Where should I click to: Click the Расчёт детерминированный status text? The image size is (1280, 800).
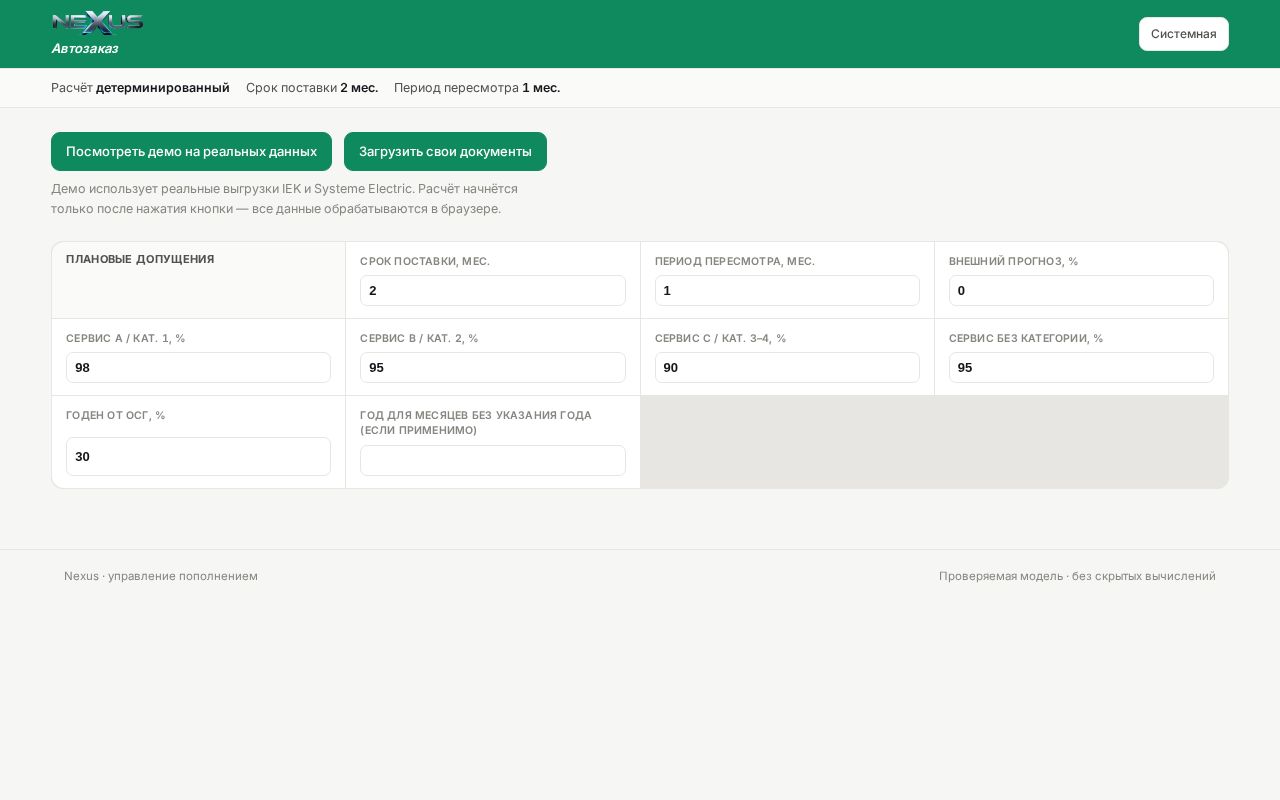pos(140,88)
